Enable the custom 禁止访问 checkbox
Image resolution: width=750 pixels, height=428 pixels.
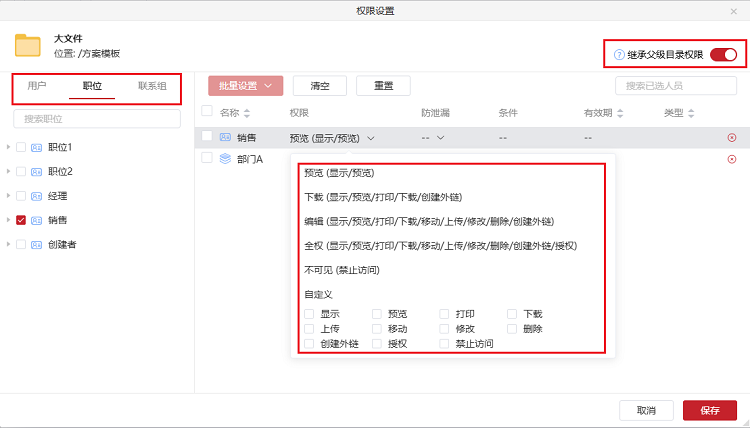click(x=444, y=344)
